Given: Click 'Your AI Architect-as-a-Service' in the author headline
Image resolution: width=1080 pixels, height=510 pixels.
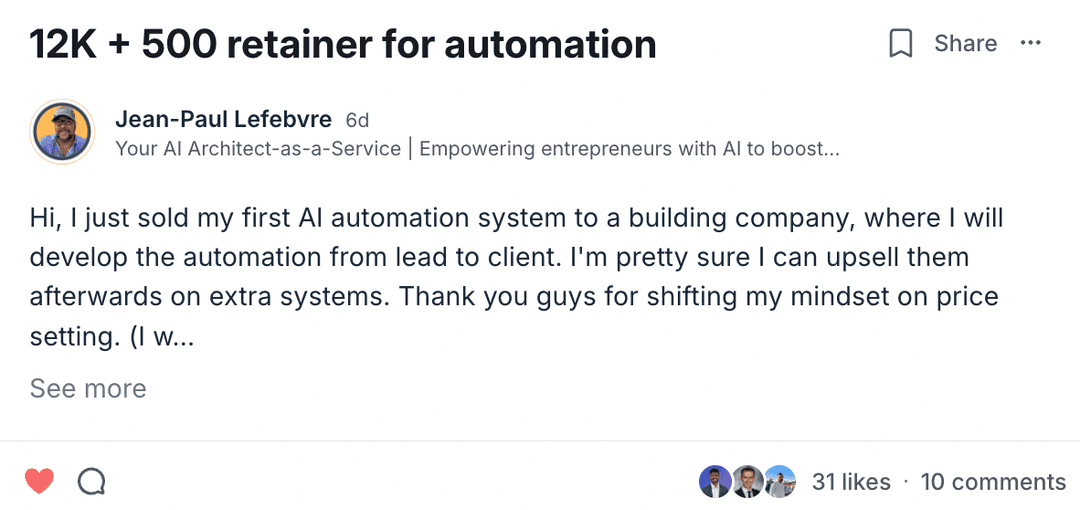Looking at the screenshot, I should click(x=258, y=149).
